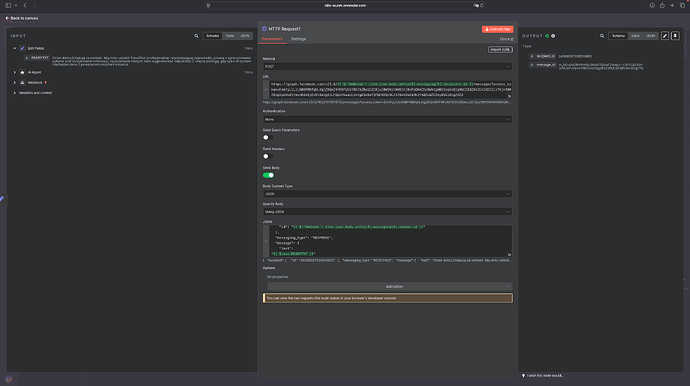Click the HTTP Request1 node title
Screen dimensions: 690x386
click(x=285, y=29)
